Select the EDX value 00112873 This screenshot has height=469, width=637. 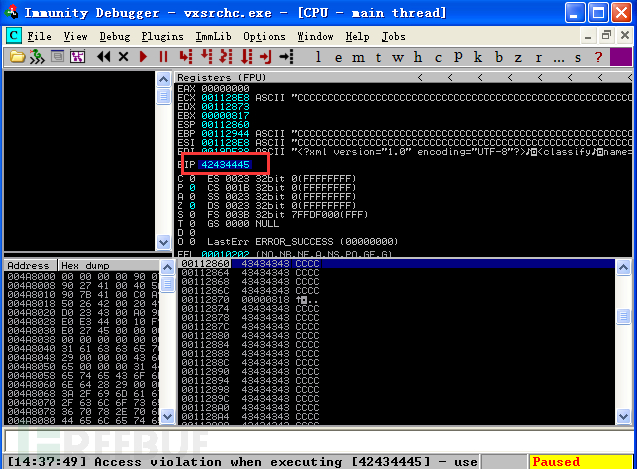[225, 107]
